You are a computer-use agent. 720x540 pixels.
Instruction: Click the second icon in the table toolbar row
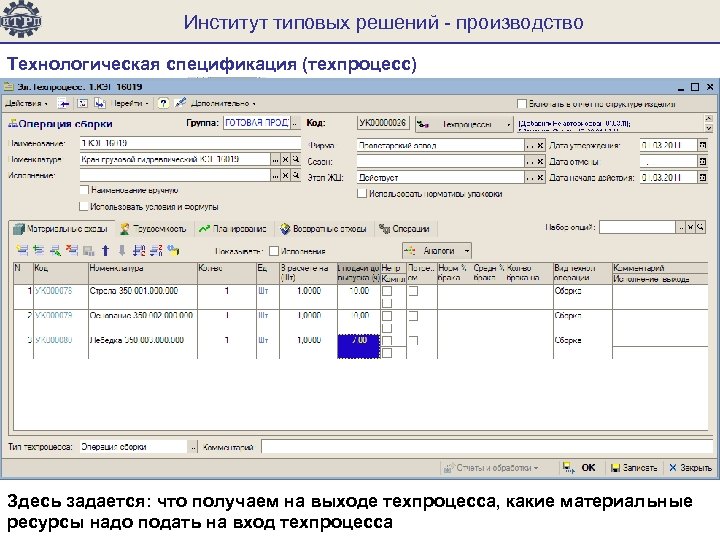coord(39,250)
